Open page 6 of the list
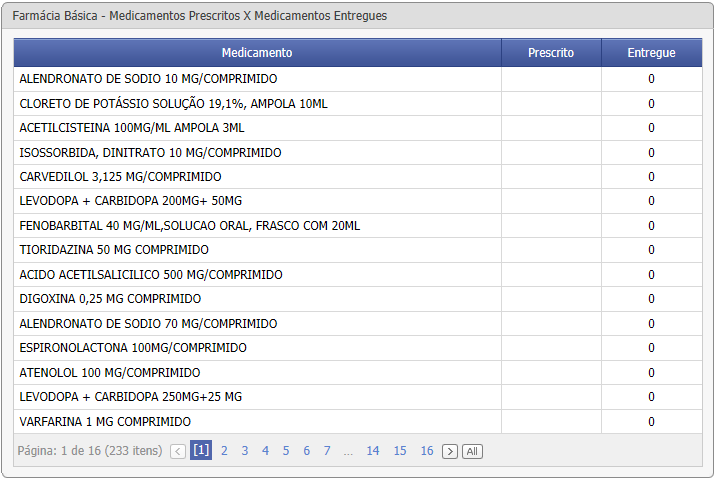 tap(306, 451)
